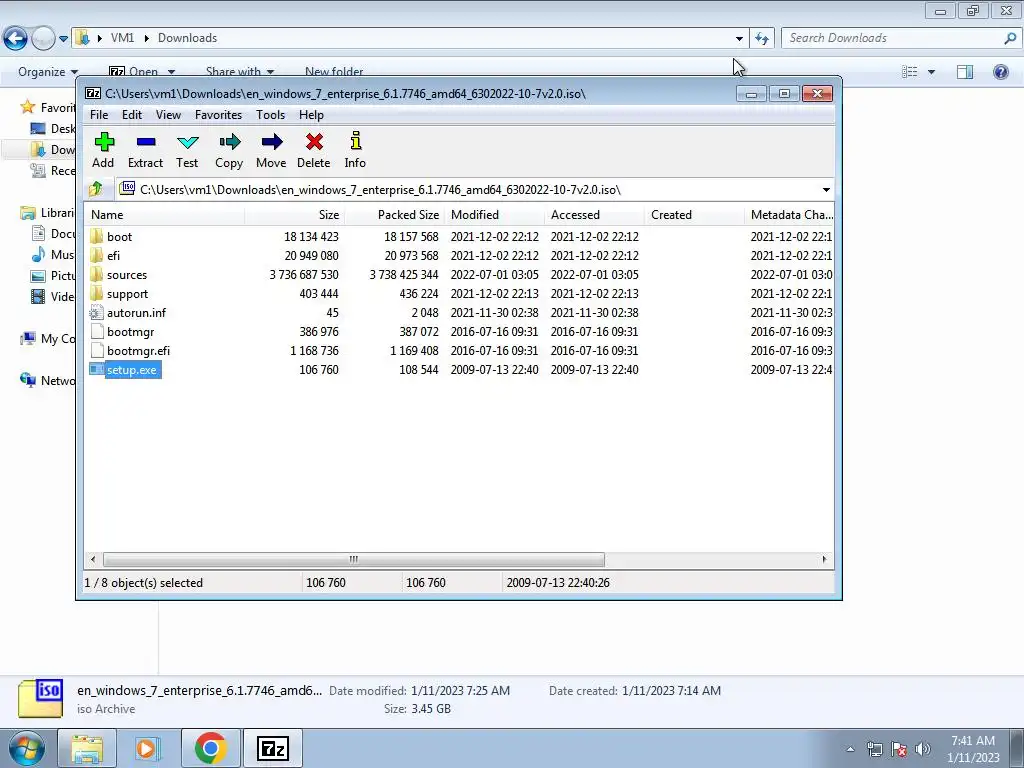Open the Favorites menu

(x=218, y=115)
